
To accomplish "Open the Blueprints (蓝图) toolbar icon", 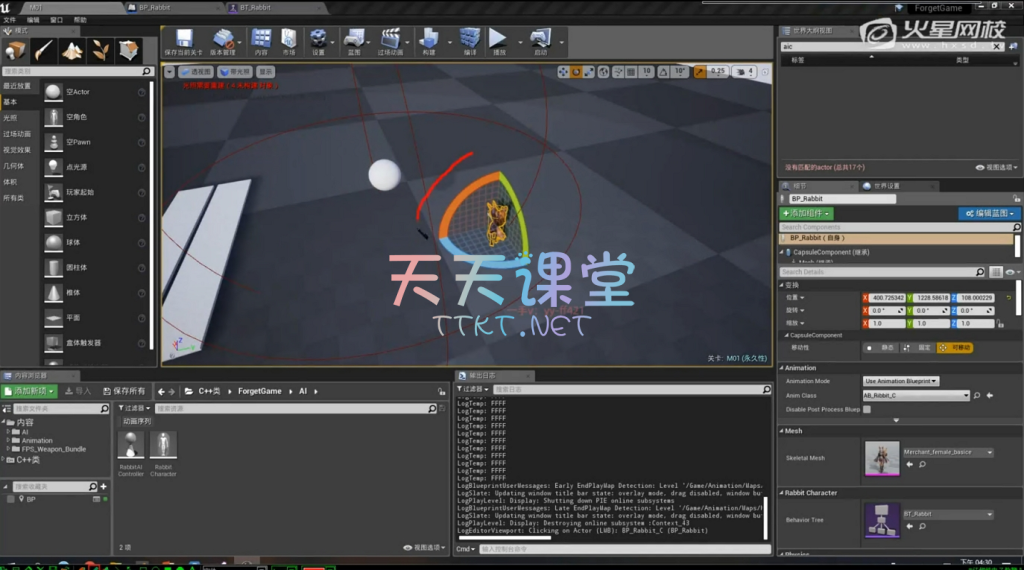I will click(353, 40).
